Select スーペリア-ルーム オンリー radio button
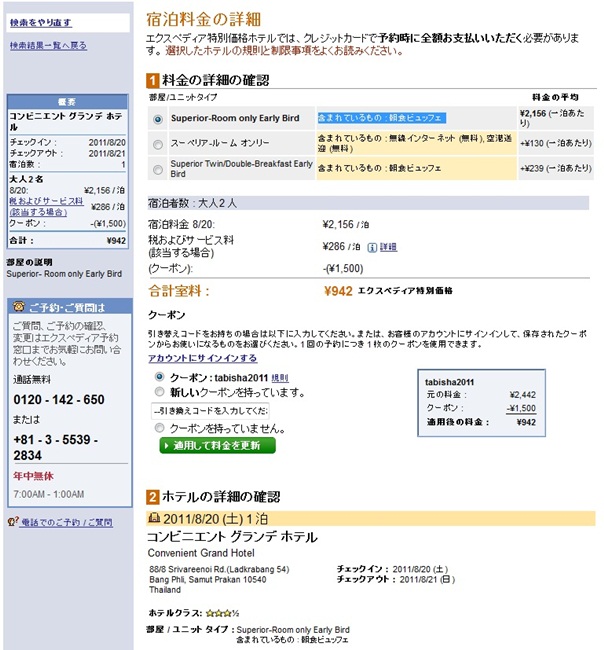This screenshot has height=650, width=604. click(x=158, y=144)
